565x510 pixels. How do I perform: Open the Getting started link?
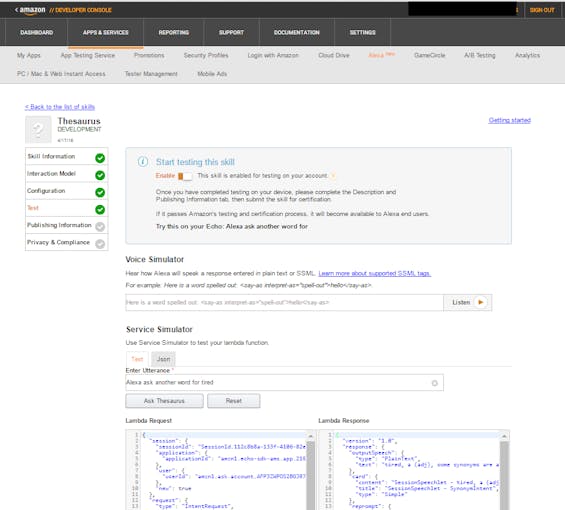pyautogui.click(x=510, y=120)
